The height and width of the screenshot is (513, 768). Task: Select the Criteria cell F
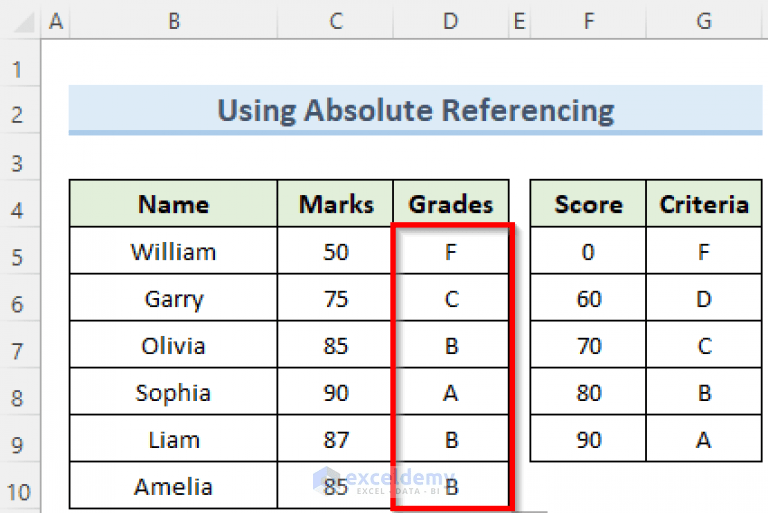(x=704, y=251)
